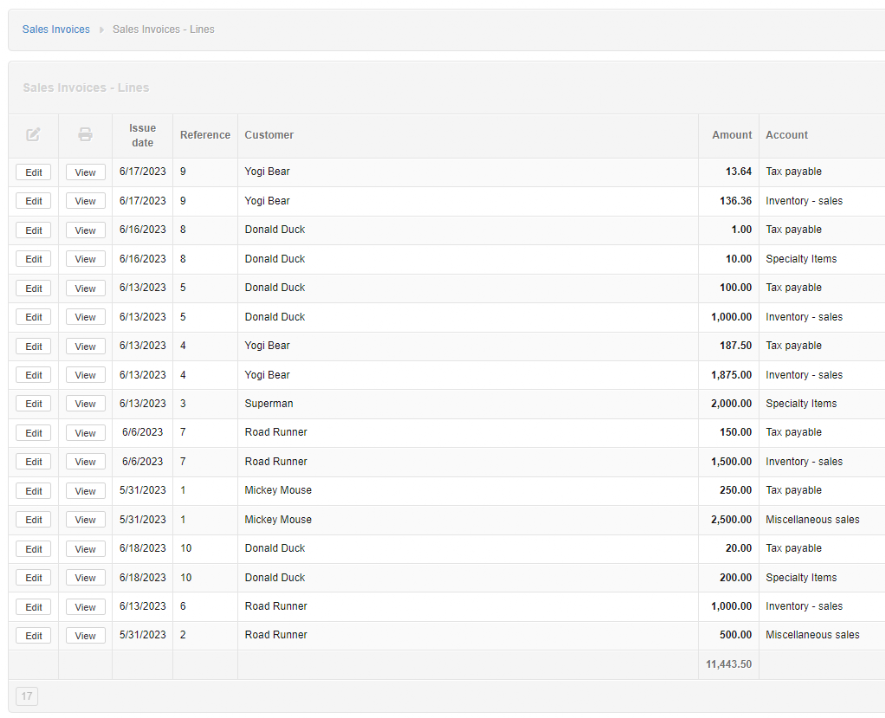The image size is (885, 718).
Task: Open the Sales Invoices breadcrumb link
Action: 56,29
